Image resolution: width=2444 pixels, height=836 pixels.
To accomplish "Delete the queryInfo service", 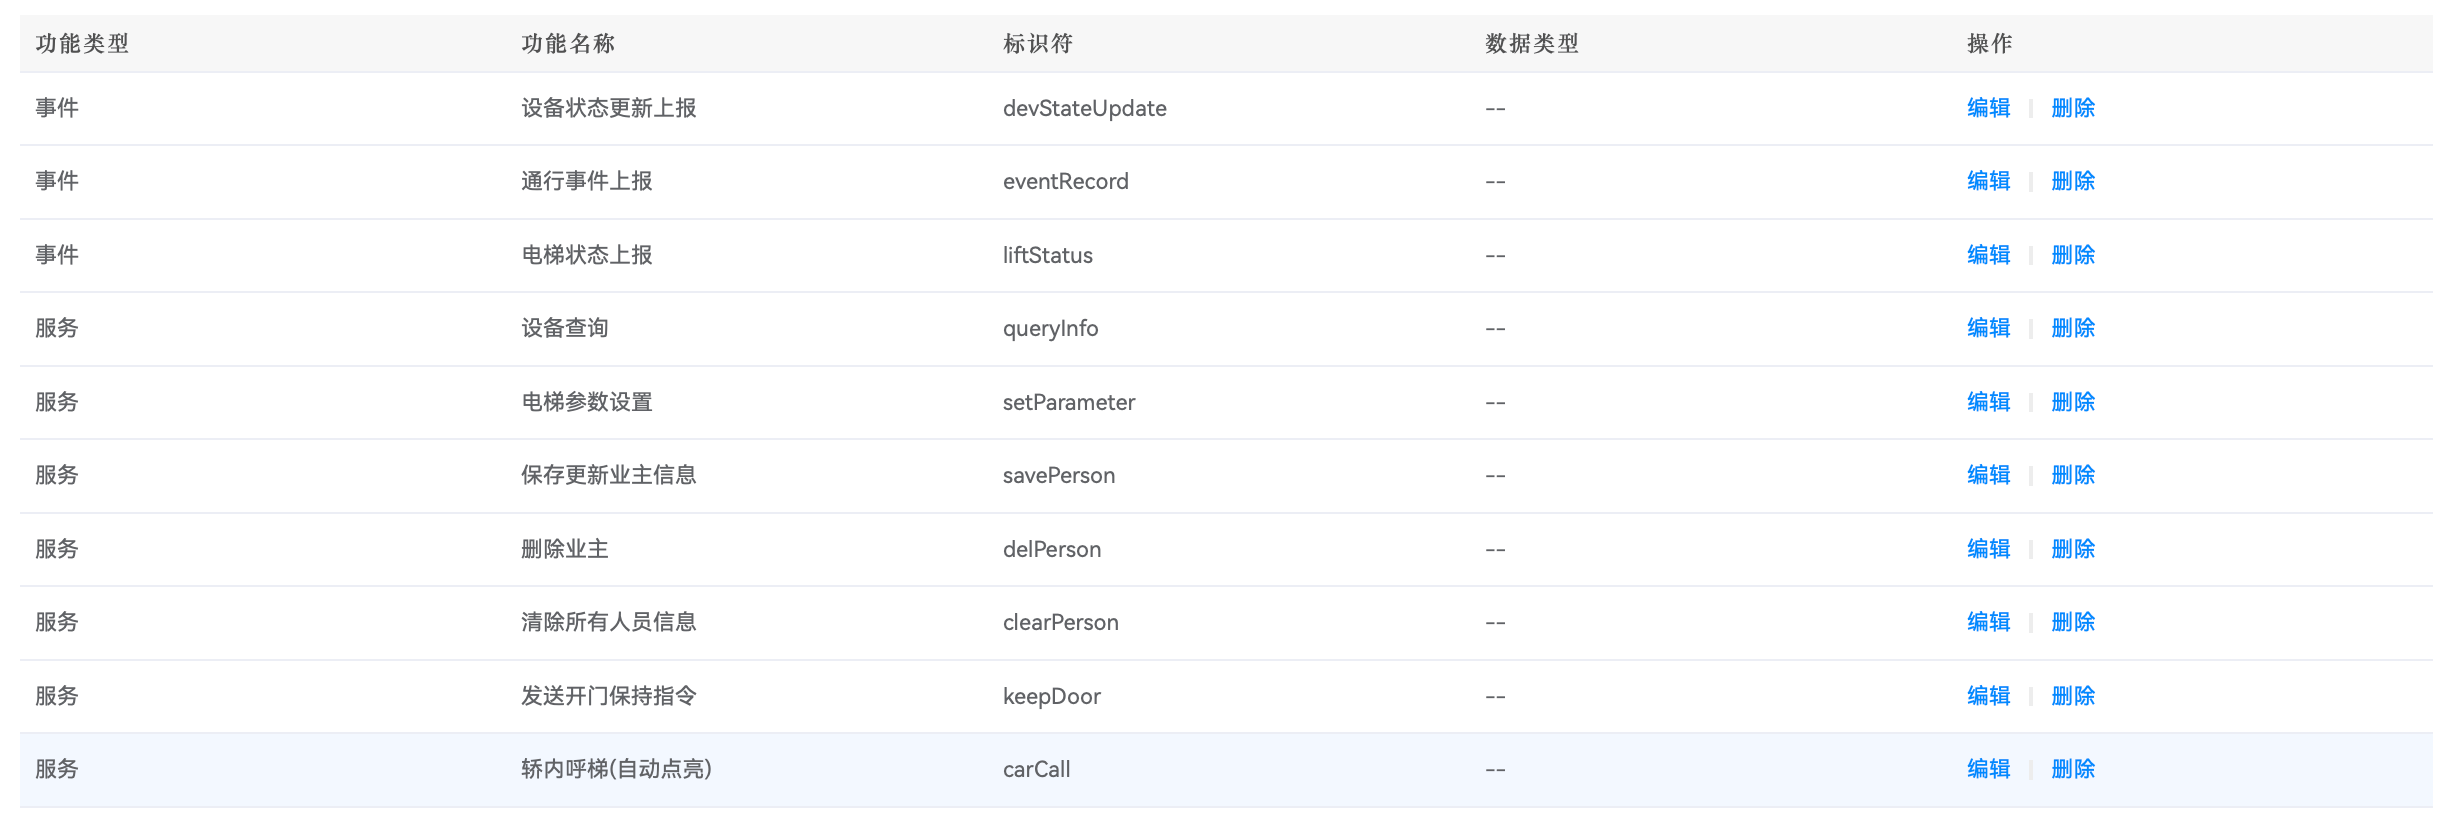I will coord(2072,328).
